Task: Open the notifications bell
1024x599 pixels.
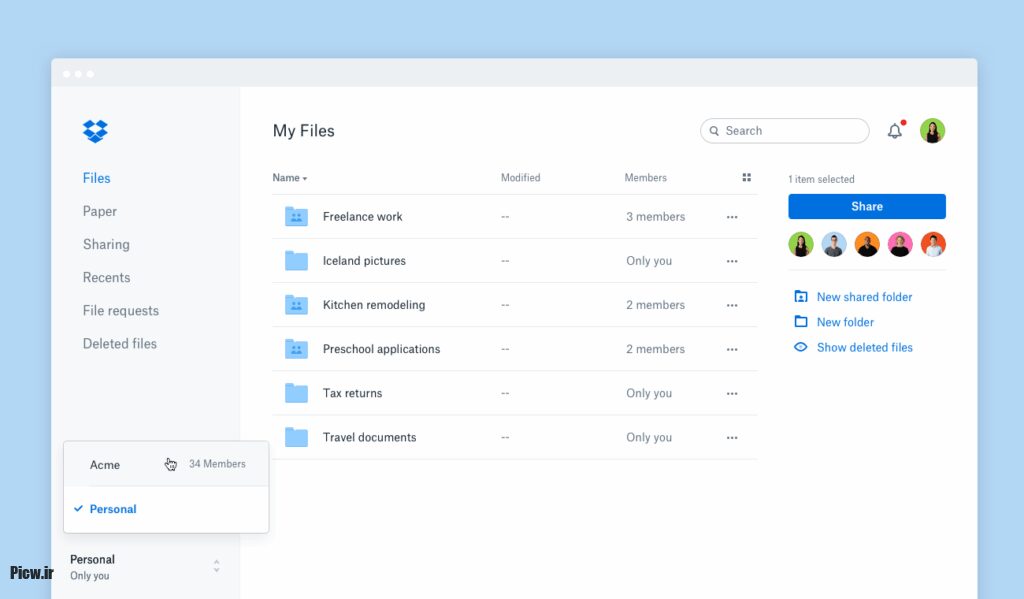Action: 895,131
